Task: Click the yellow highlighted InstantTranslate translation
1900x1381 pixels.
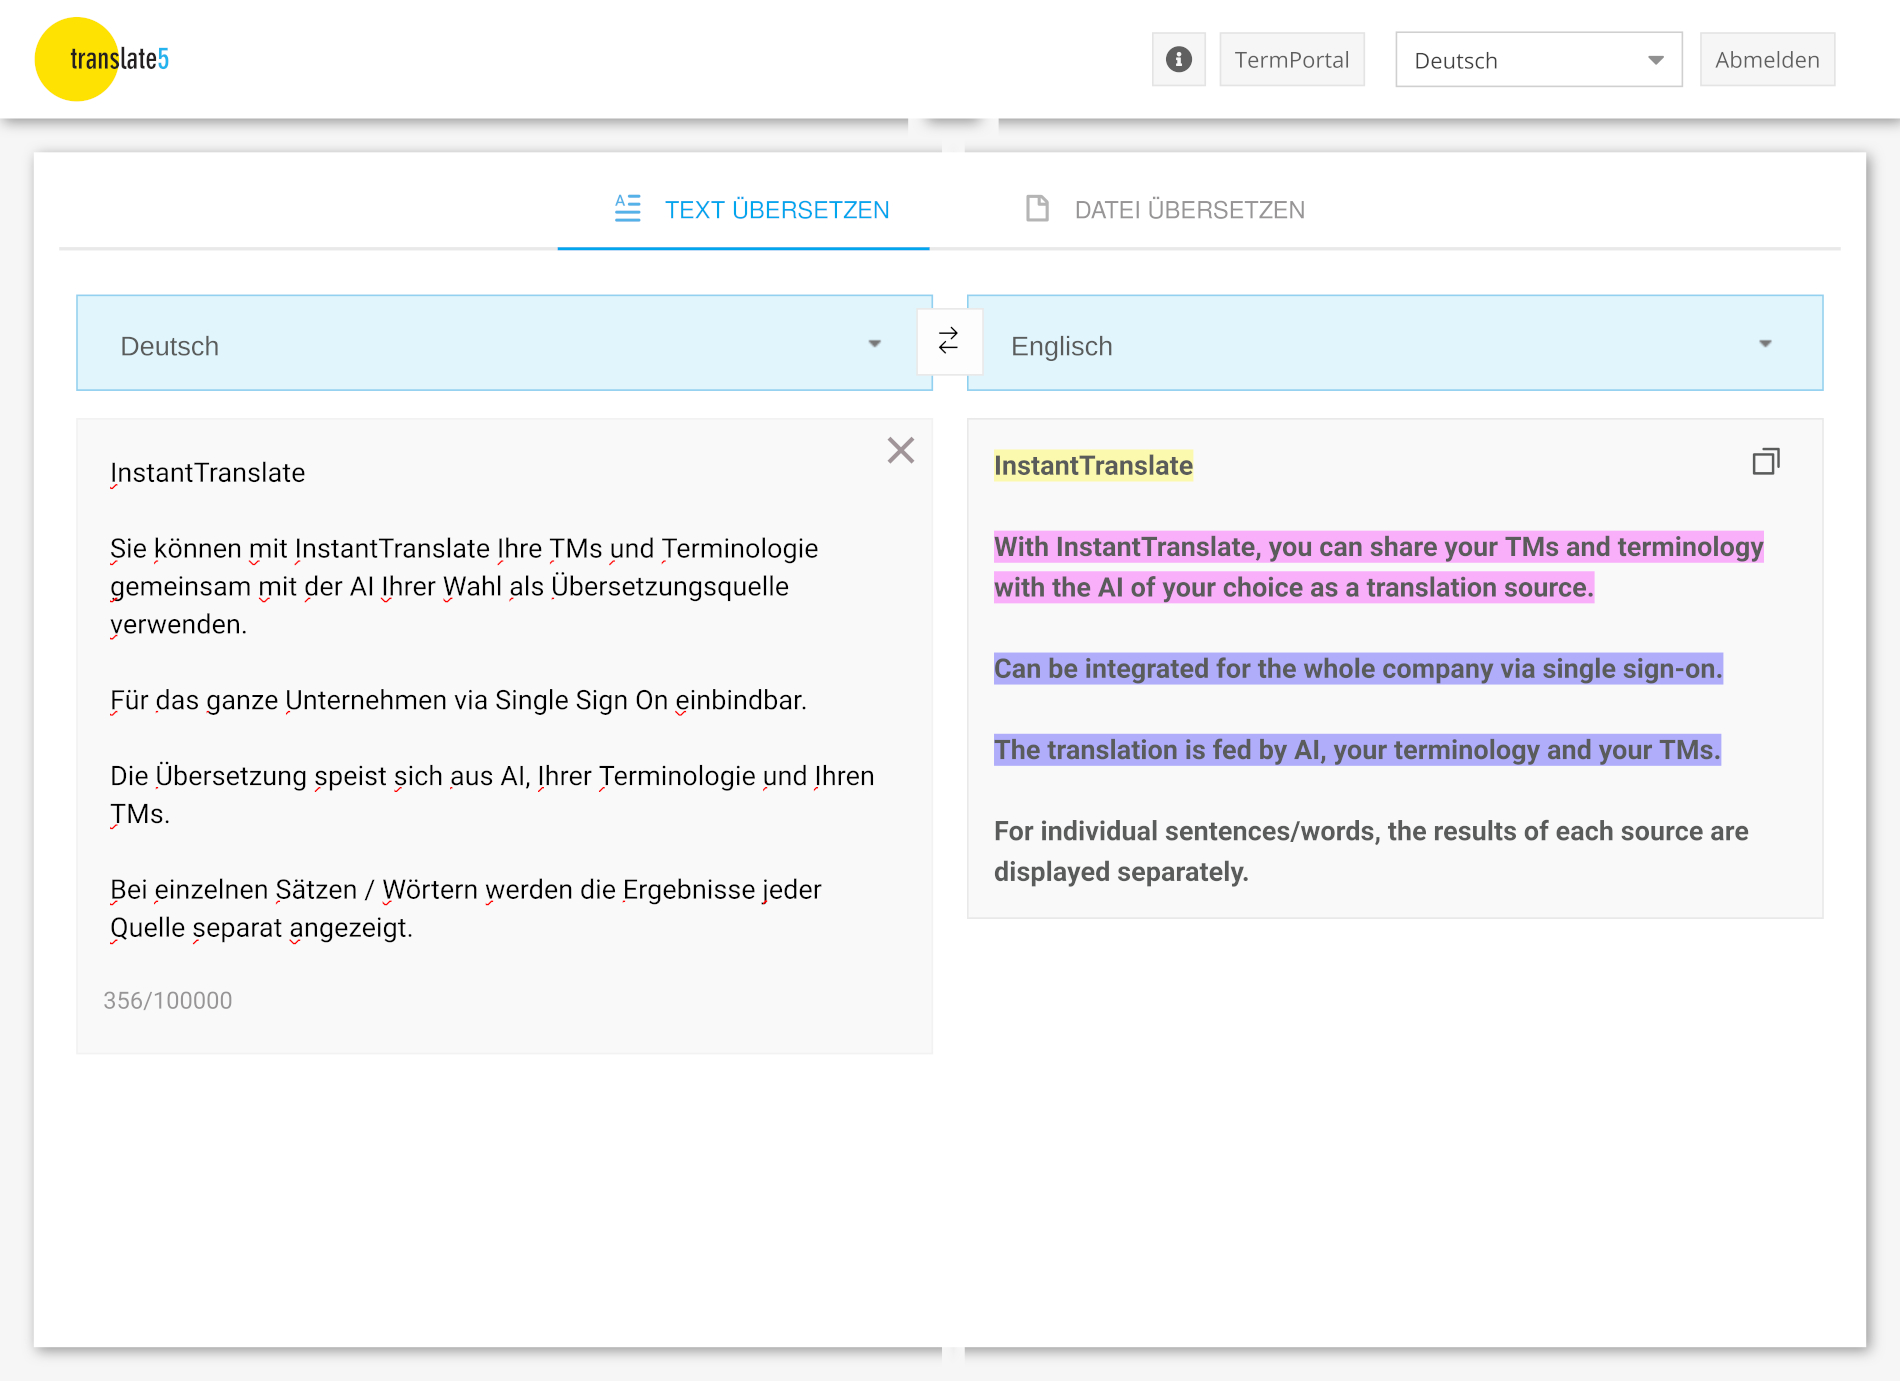Action: click(x=1093, y=466)
